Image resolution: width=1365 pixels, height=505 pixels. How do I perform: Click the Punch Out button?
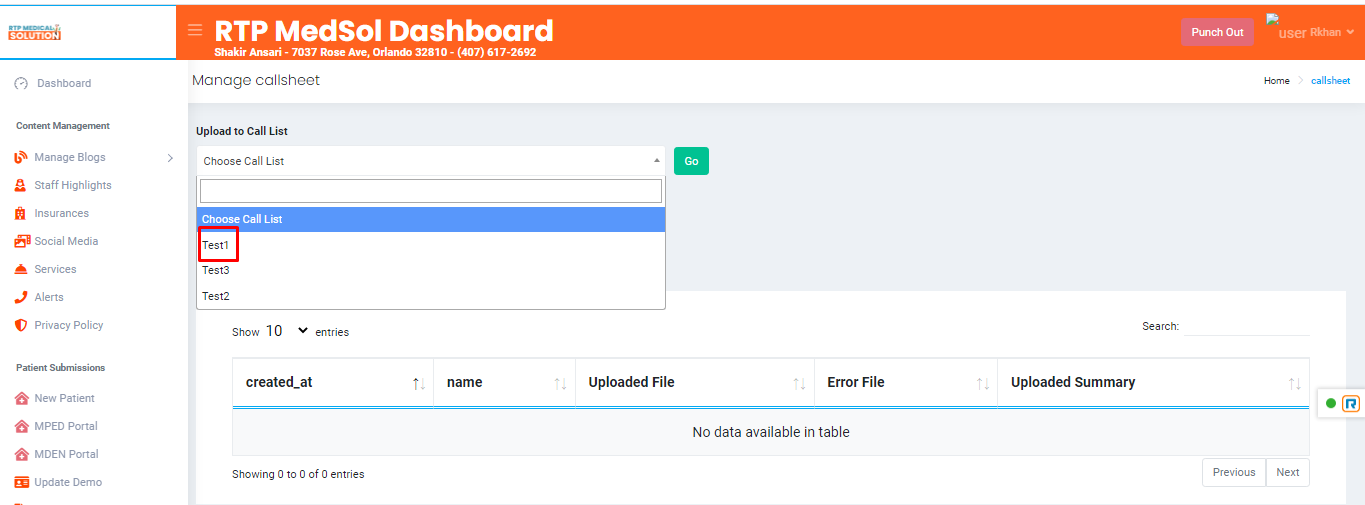pos(1217,32)
